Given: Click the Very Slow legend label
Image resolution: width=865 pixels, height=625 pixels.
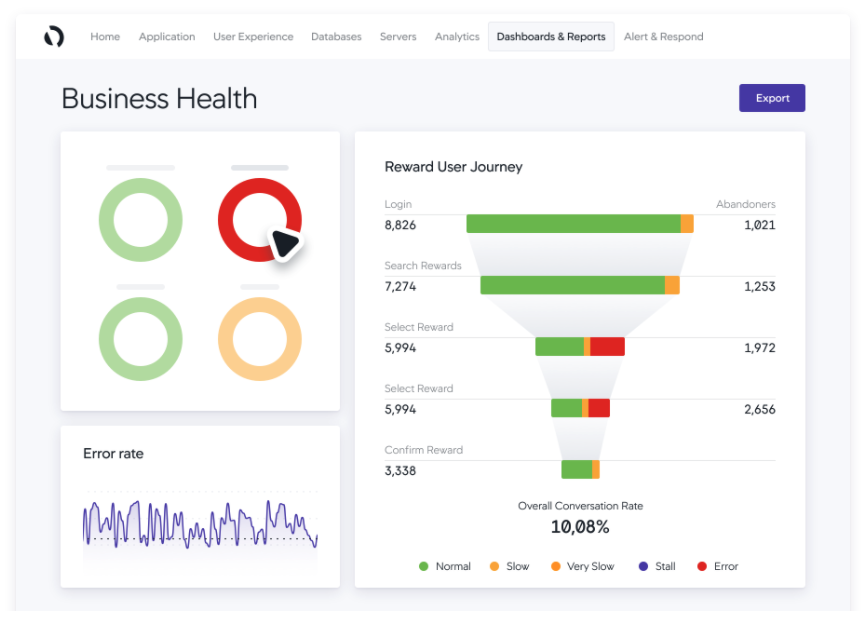Looking at the screenshot, I should [x=590, y=566].
